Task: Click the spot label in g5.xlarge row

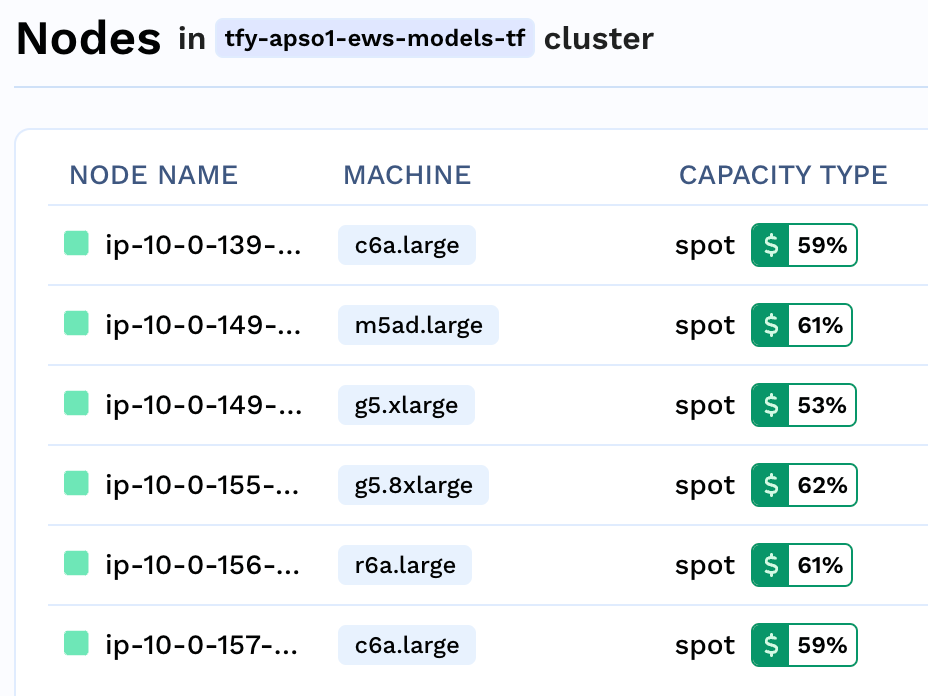Action: [705, 405]
